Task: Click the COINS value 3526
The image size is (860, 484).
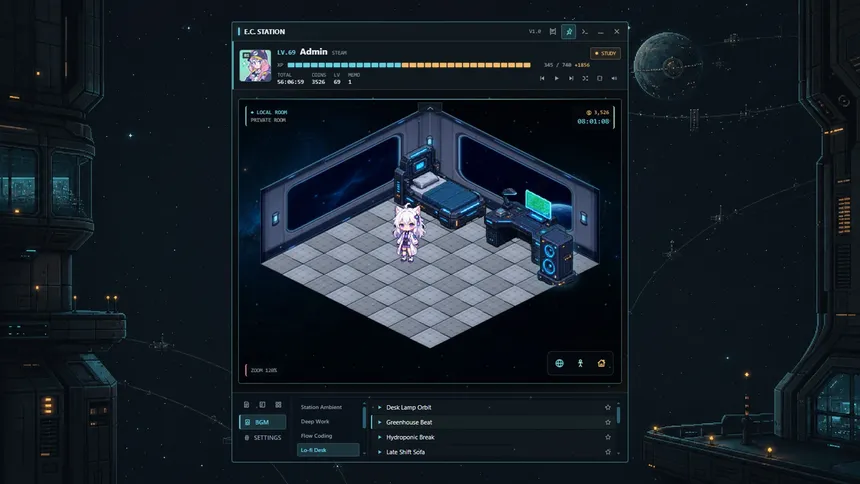Action: 318,82
